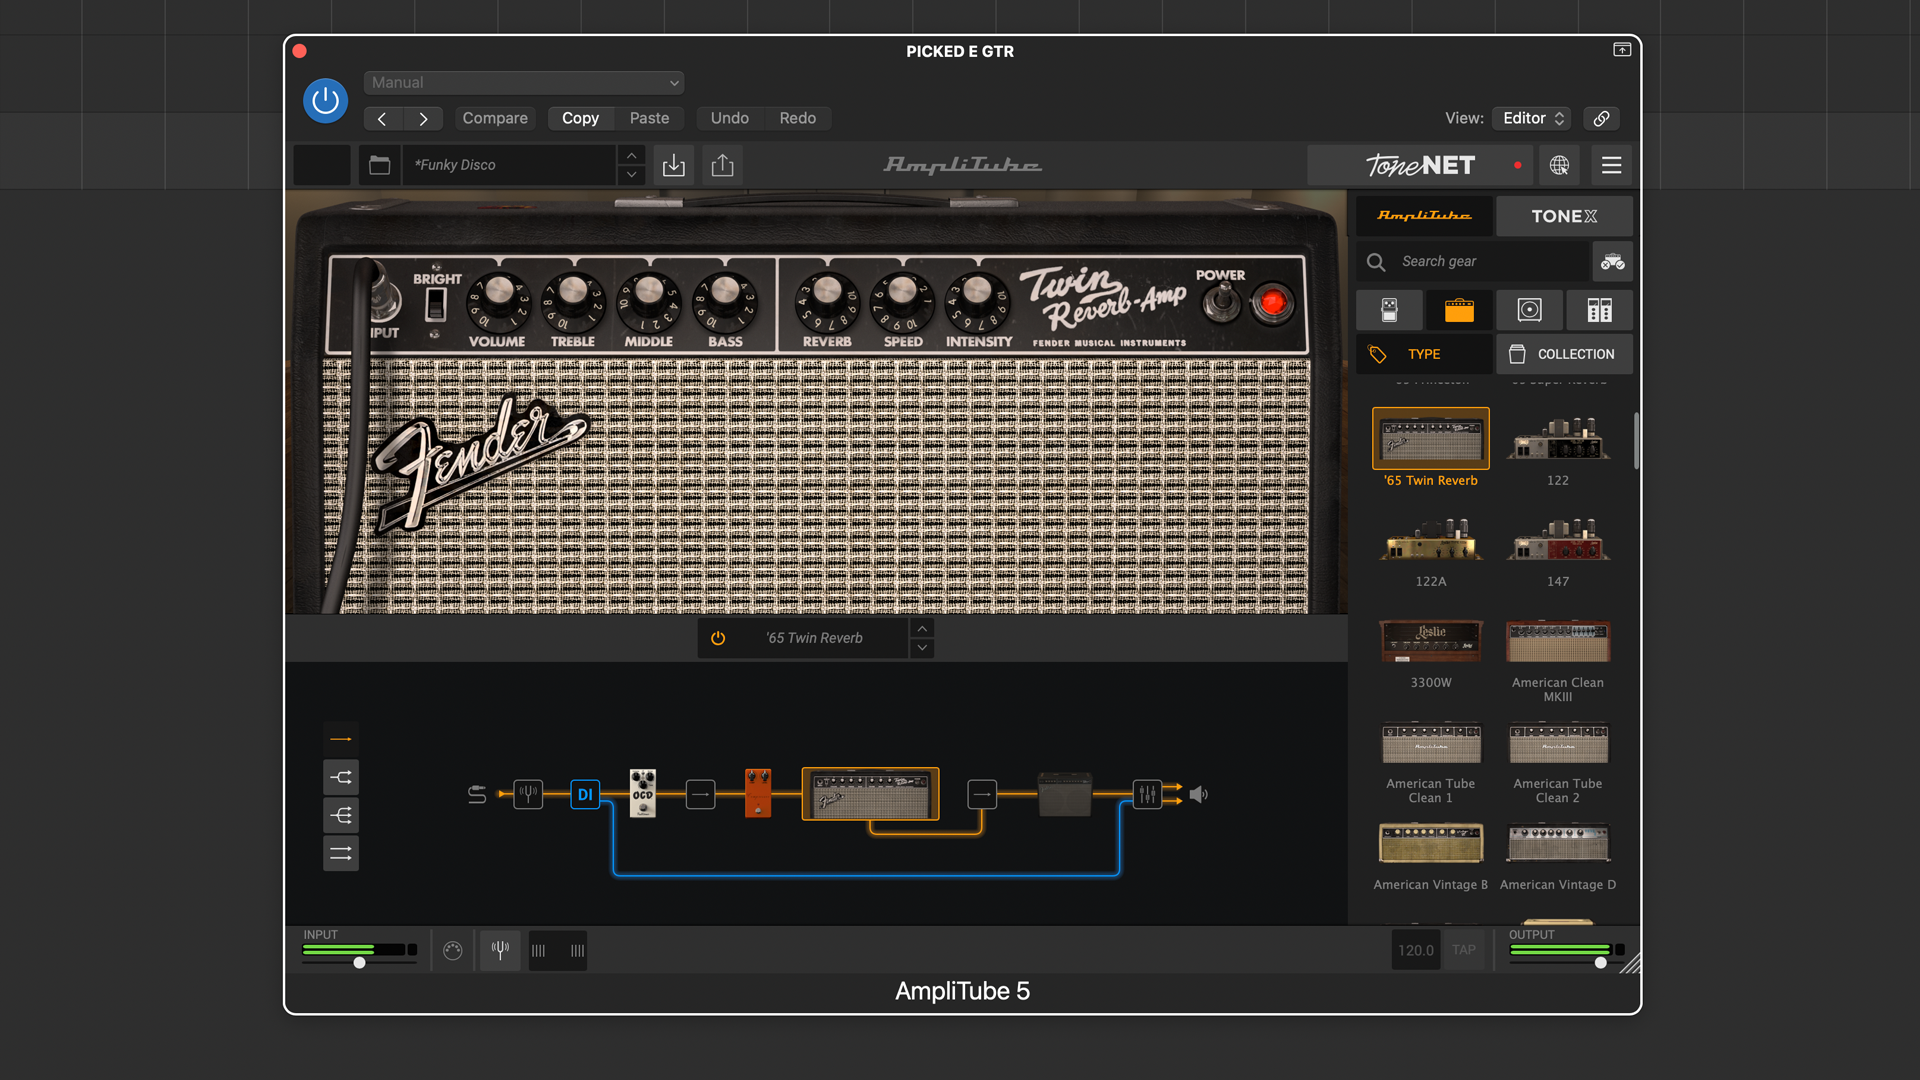Click the Search gear field
The width and height of the screenshot is (1920, 1080).
(x=1472, y=262)
